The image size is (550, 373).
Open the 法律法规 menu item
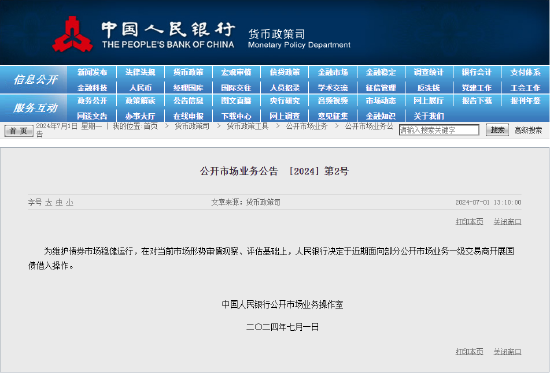coord(140,72)
